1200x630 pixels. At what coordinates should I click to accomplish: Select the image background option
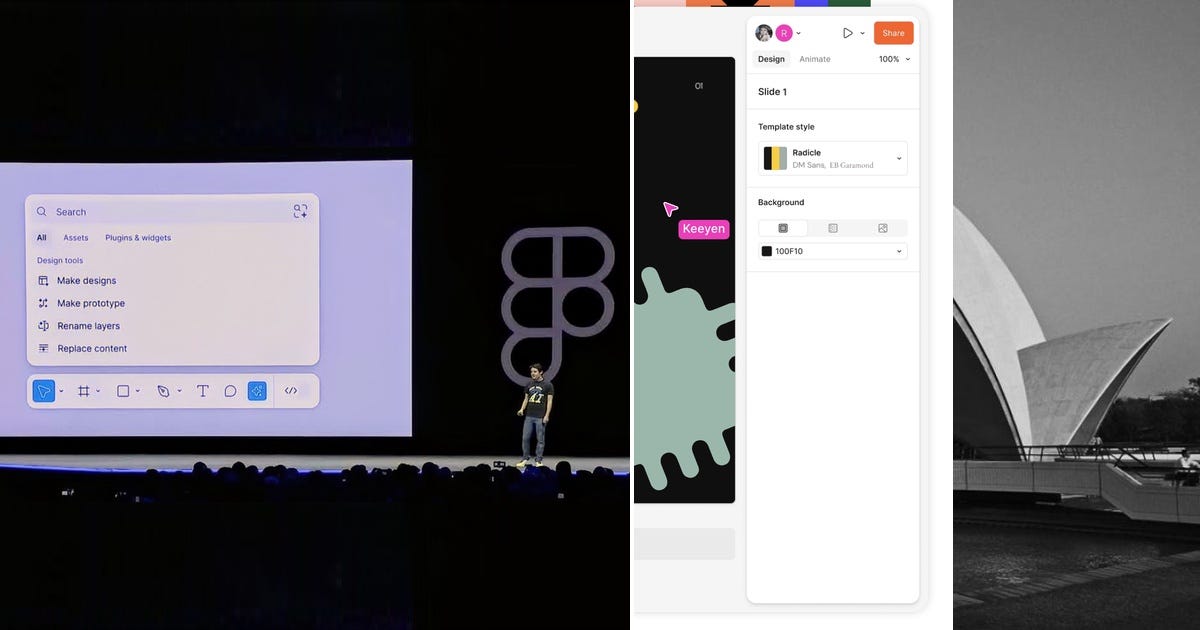click(884, 228)
